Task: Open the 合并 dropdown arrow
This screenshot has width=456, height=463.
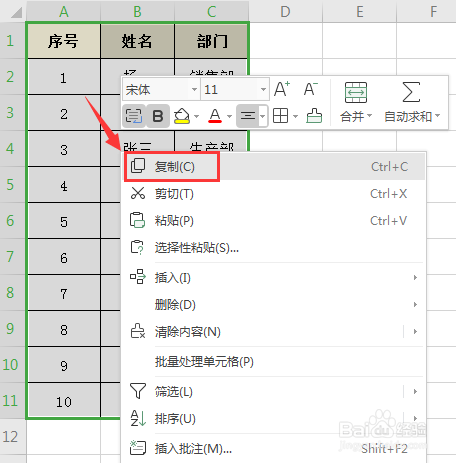Action: [x=369, y=116]
